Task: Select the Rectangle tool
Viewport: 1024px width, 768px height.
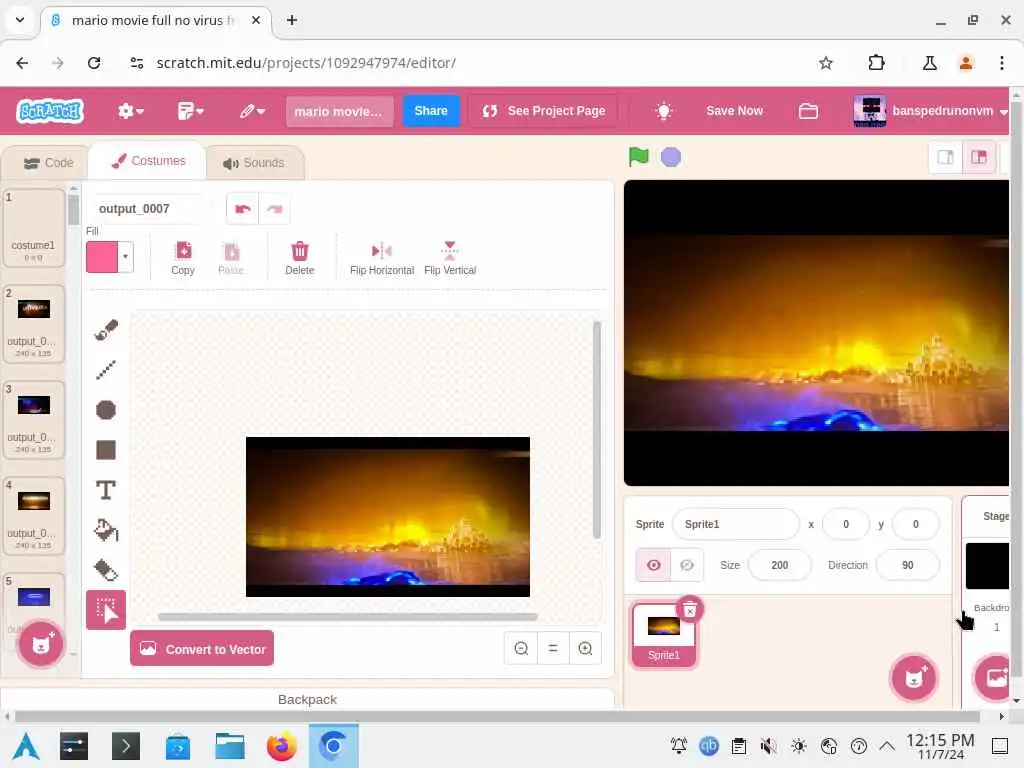Action: coord(106,450)
